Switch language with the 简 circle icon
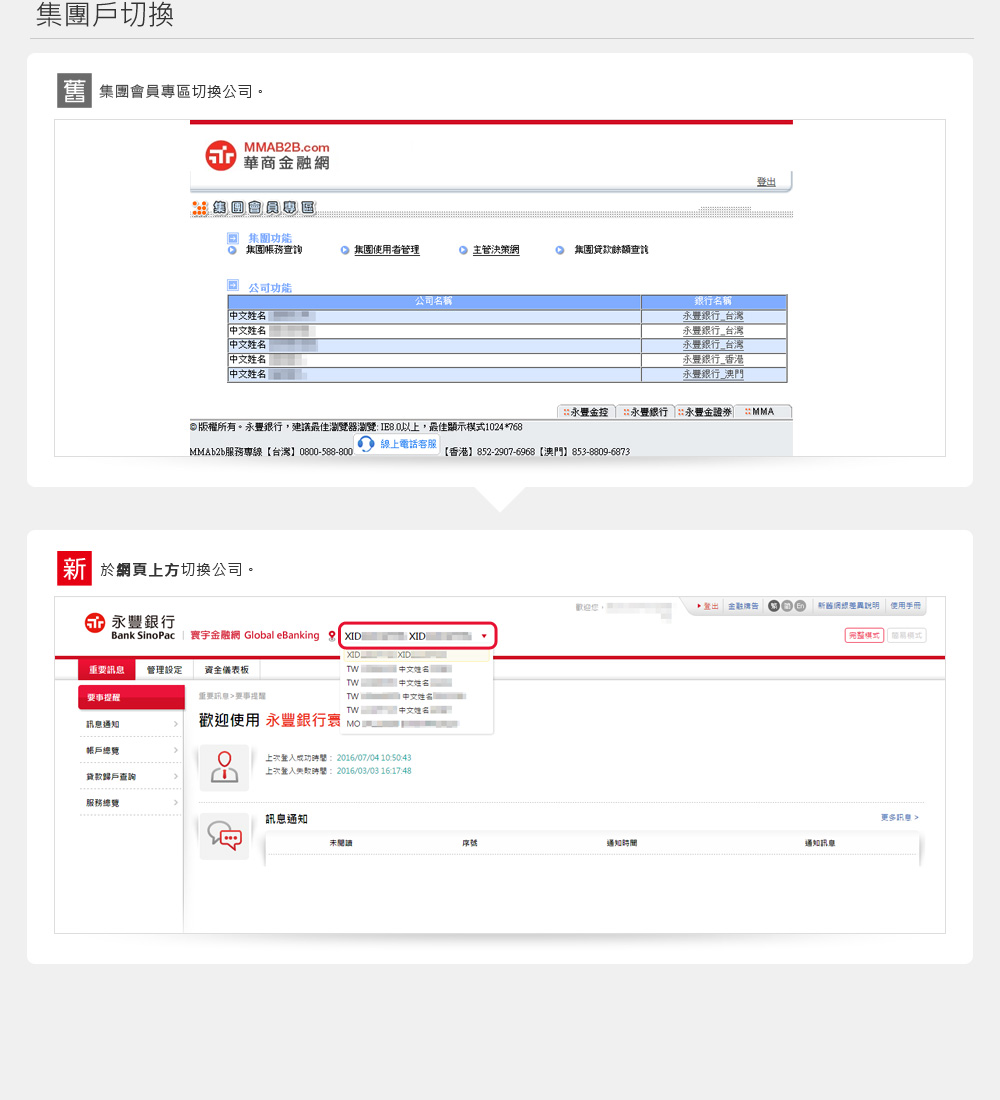This screenshot has height=1100, width=1000. 787,605
